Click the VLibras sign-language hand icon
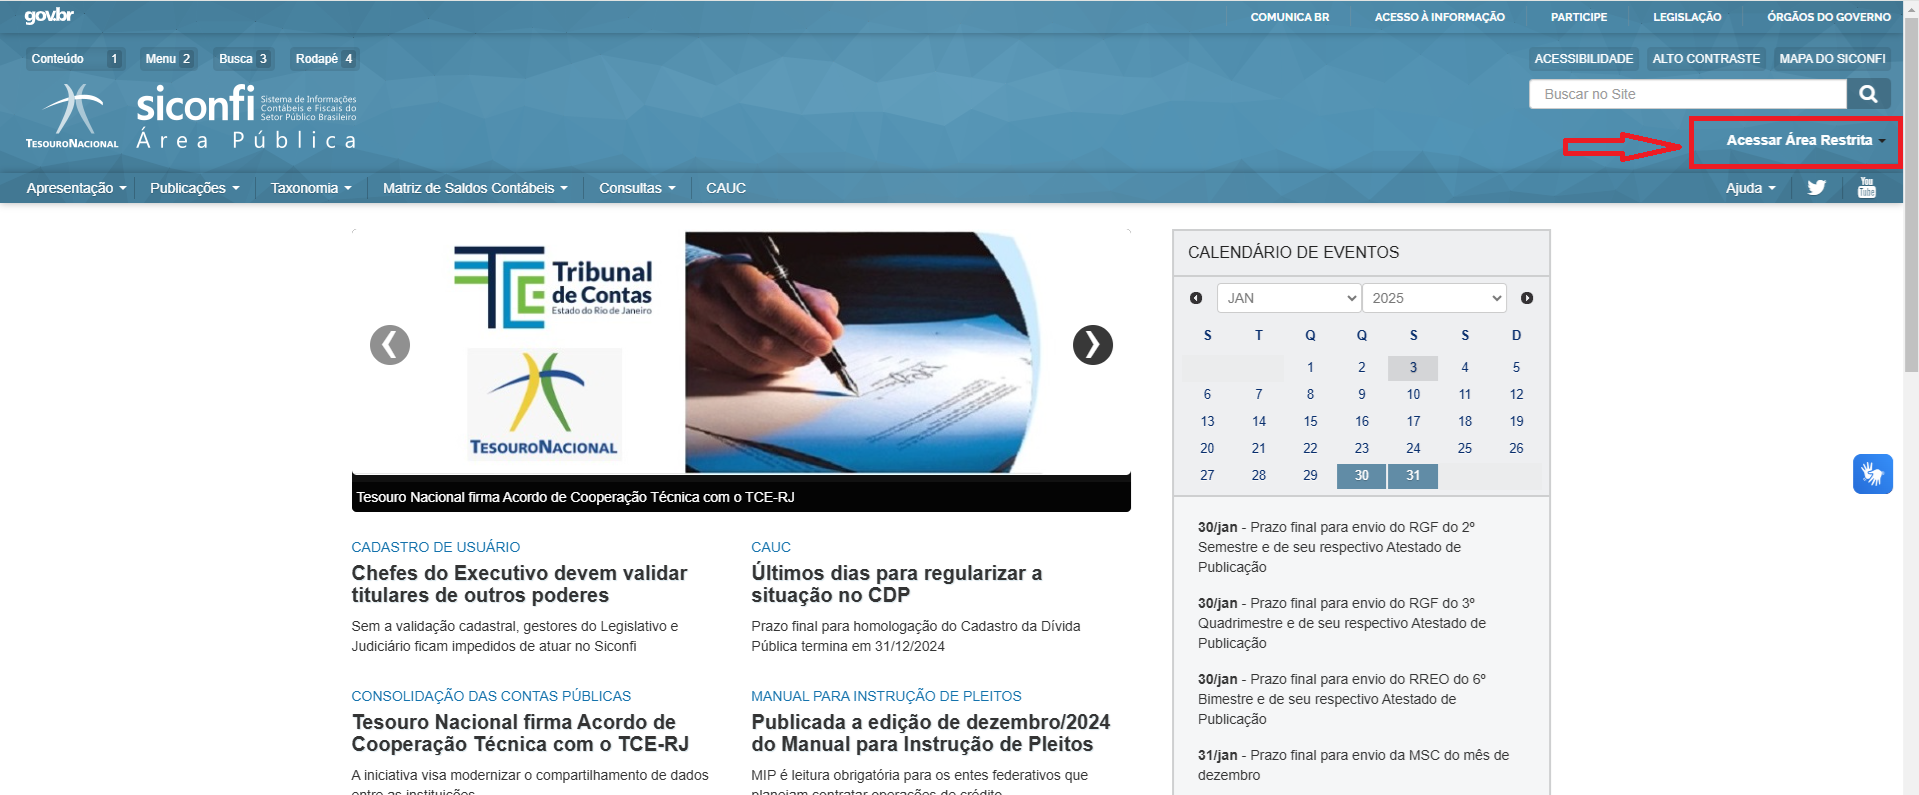Viewport: 1919px width, 795px height. tap(1873, 474)
